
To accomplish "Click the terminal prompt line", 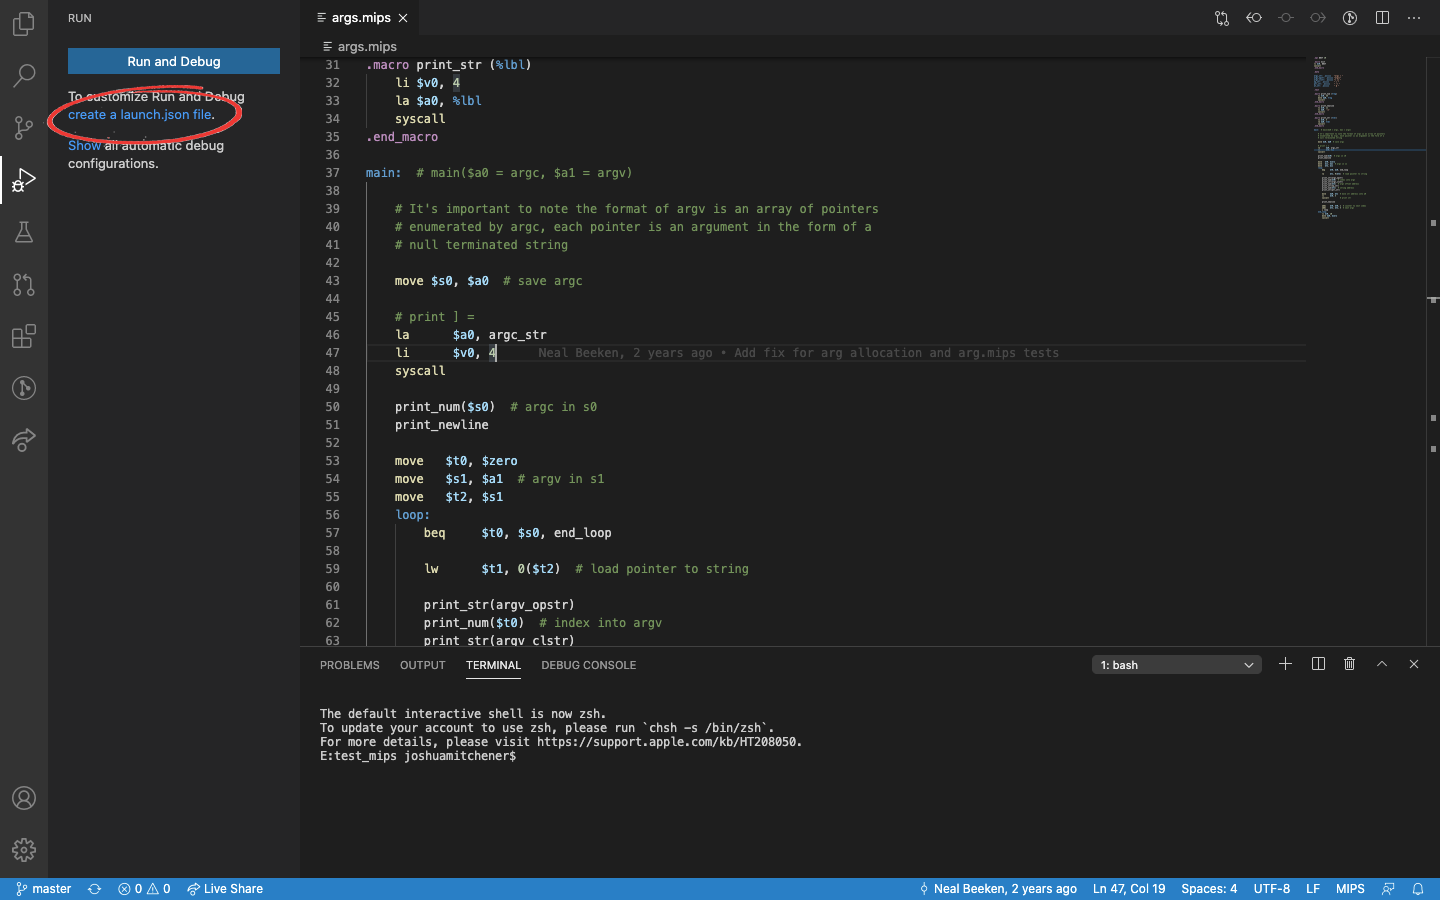I will pyautogui.click(x=418, y=756).
